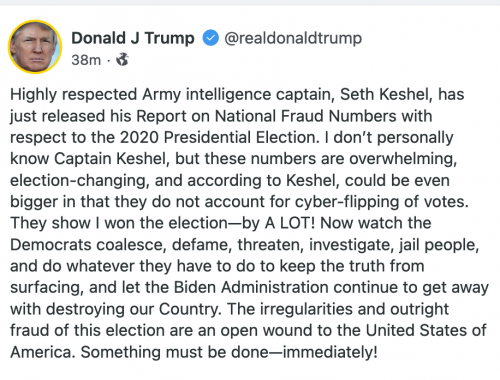Open the Donald J Trump profile picture
500x380 pixels.
tap(35, 47)
